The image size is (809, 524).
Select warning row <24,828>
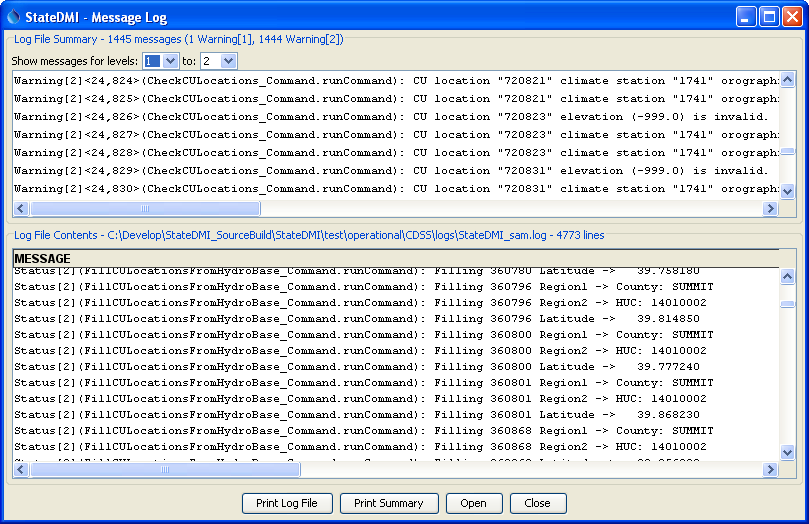pos(396,153)
